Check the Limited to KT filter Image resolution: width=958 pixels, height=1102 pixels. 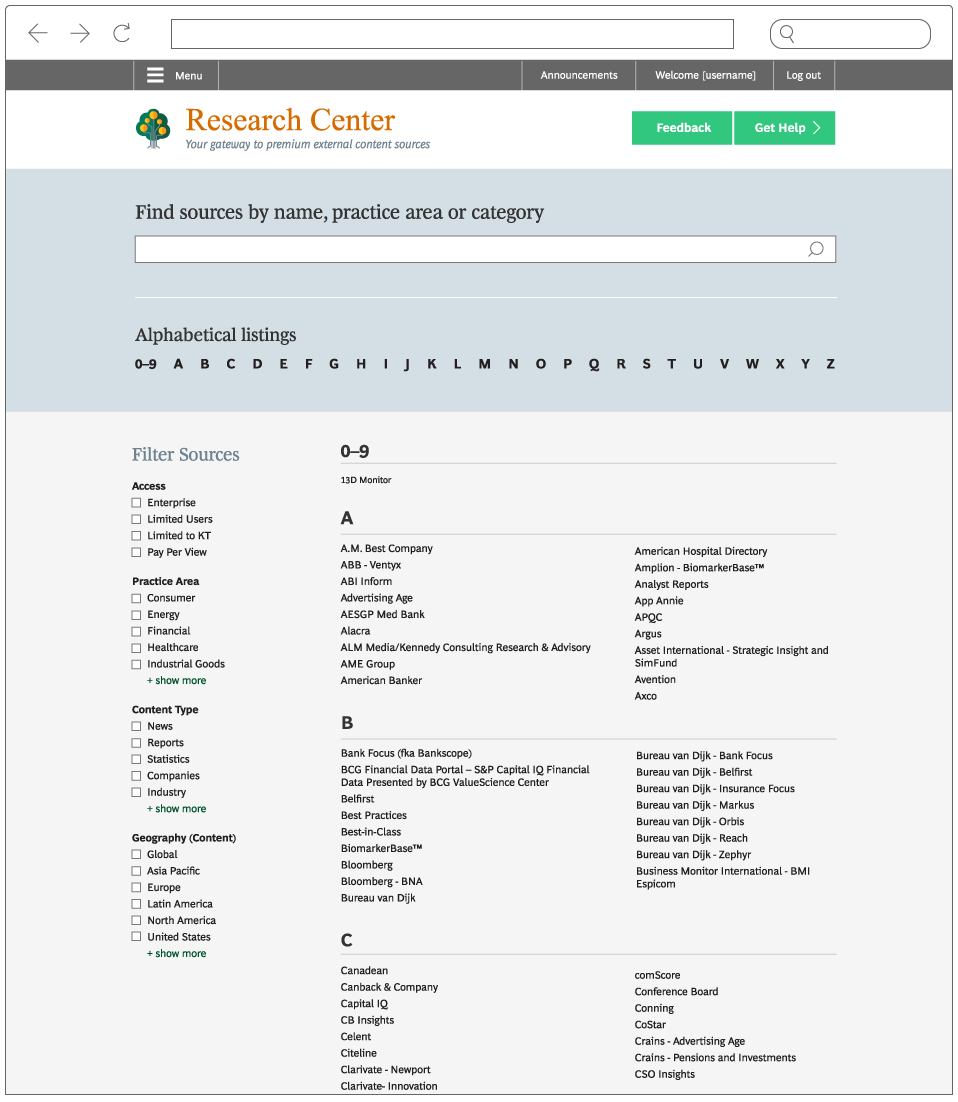136,536
